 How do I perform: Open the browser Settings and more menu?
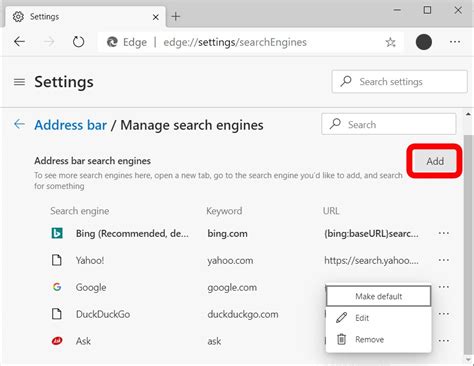click(x=455, y=42)
